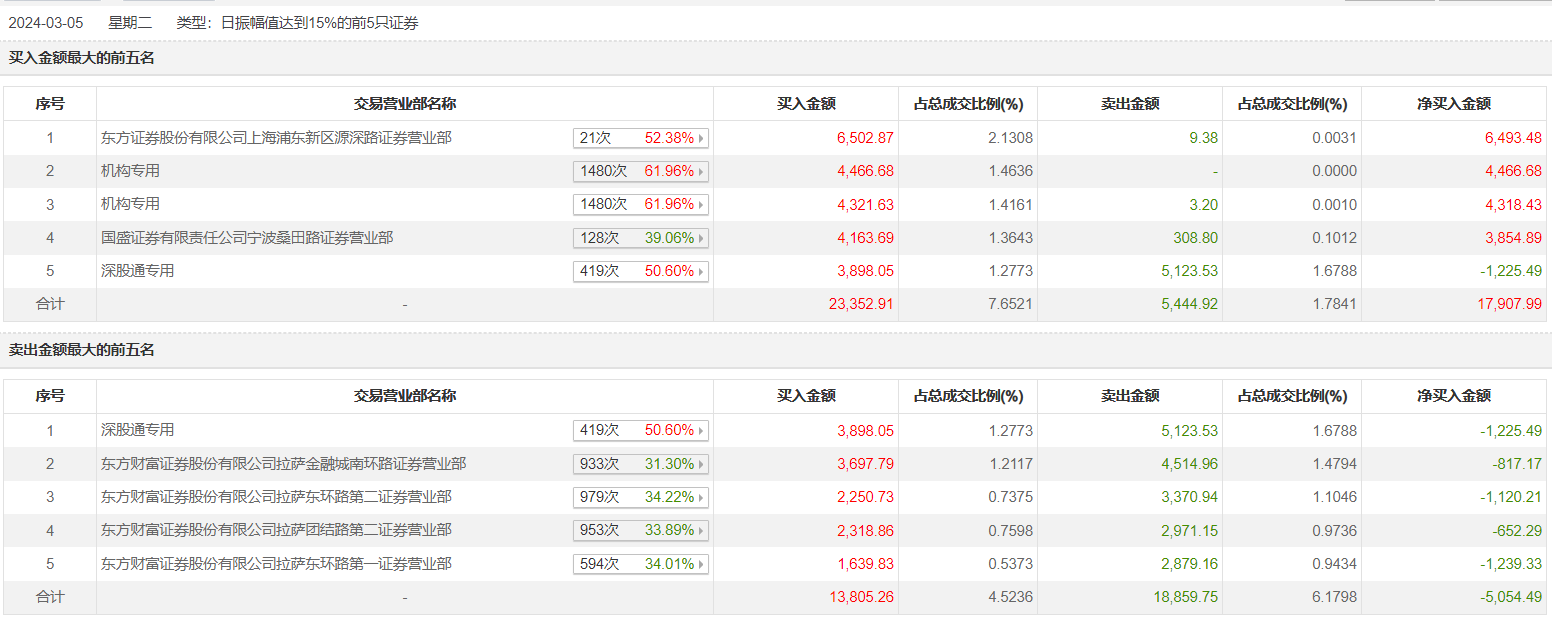Click the 买入金额最大的前五名 section heading
Screen dimensions: 1552x617
tap(82, 58)
